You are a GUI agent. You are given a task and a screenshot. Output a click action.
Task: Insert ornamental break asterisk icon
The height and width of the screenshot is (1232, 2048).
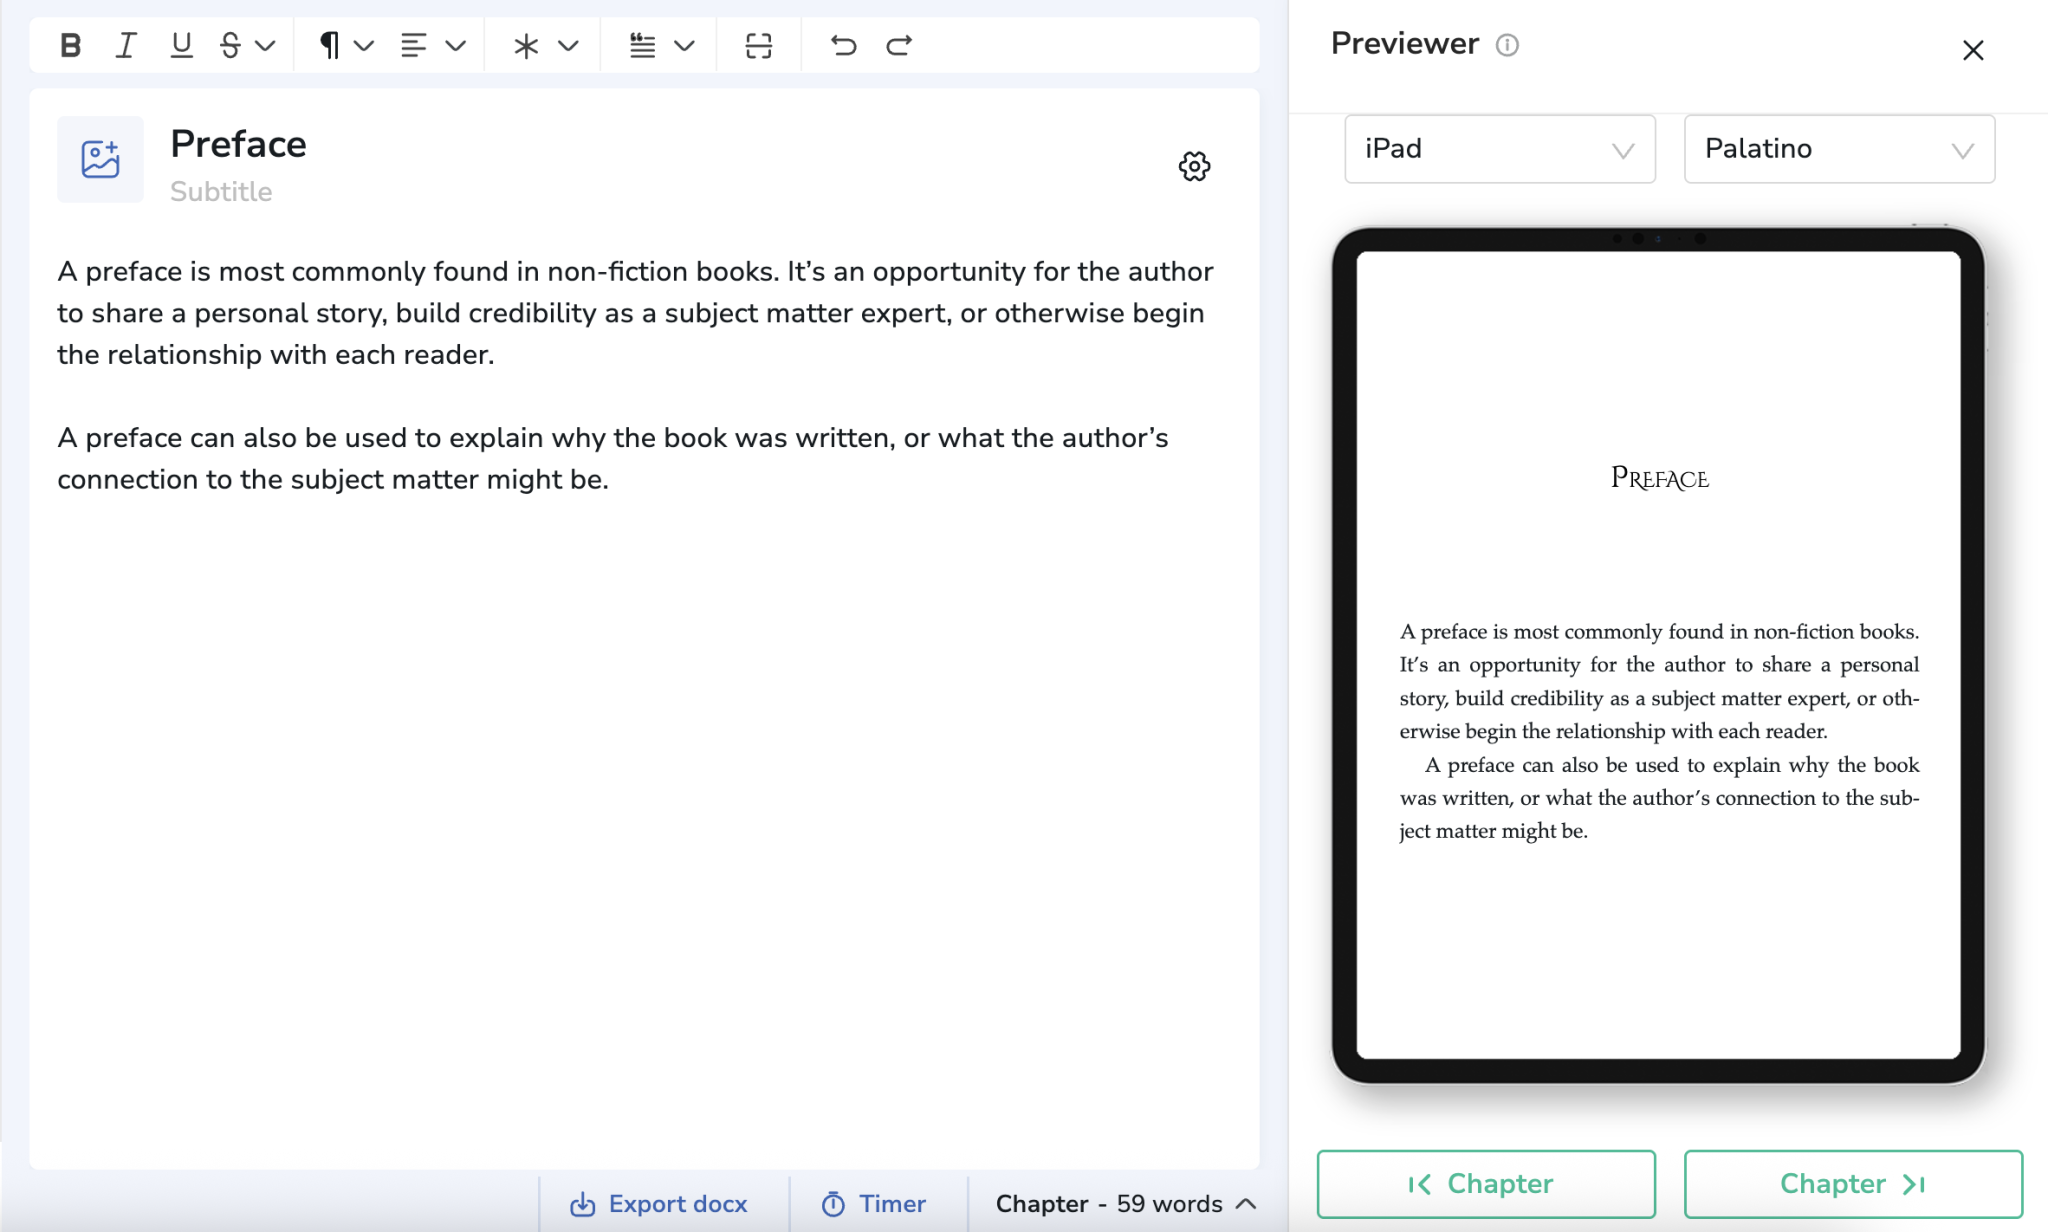tap(526, 45)
